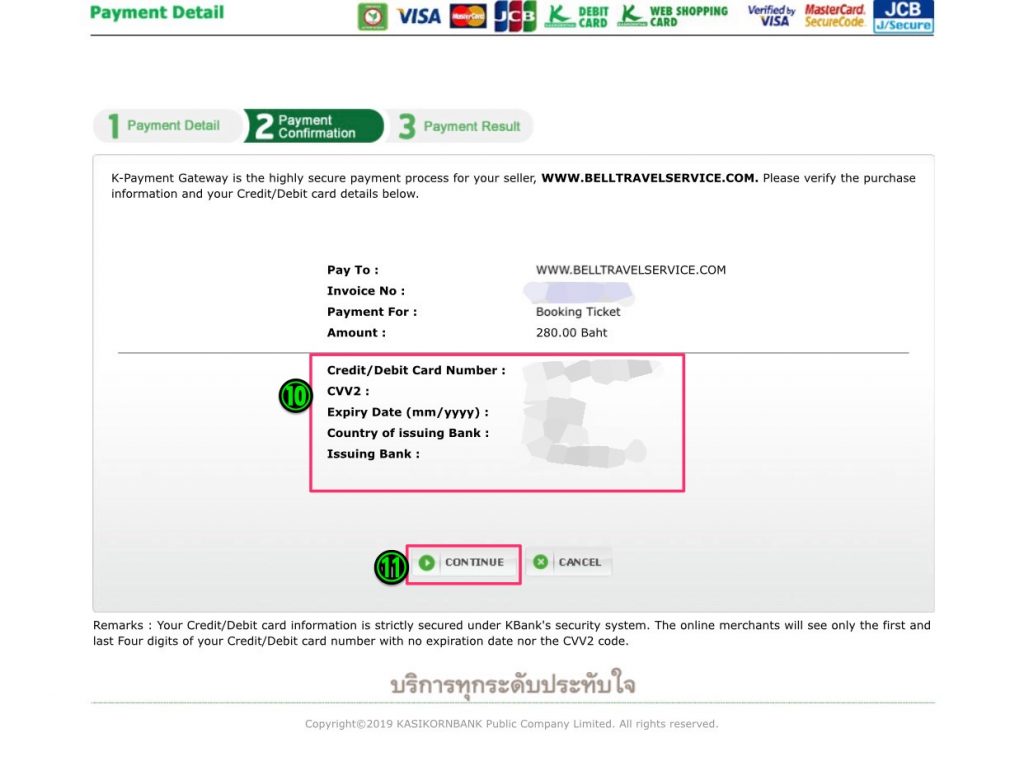
Task: Click the 280.00 Baht amount
Action: pos(571,332)
